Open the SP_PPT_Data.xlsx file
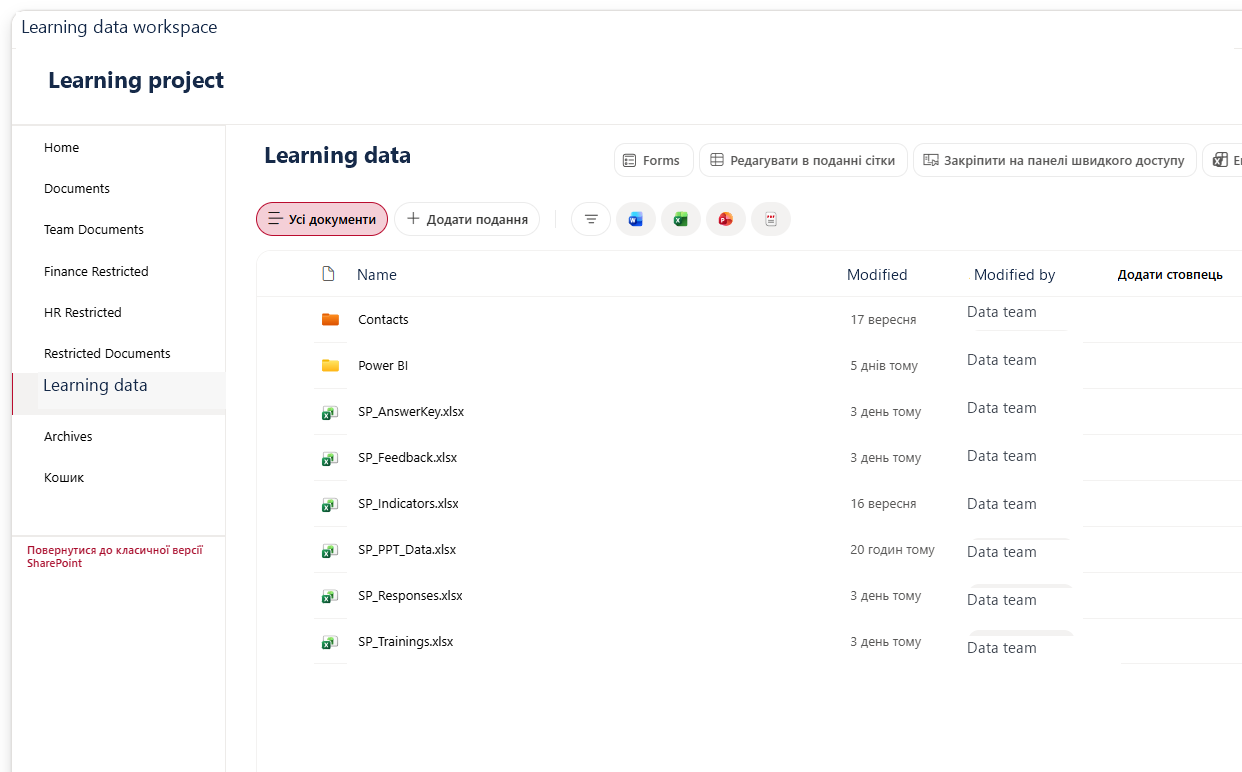Image resolution: width=1242 pixels, height=772 pixels. pyautogui.click(x=407, y=550)
